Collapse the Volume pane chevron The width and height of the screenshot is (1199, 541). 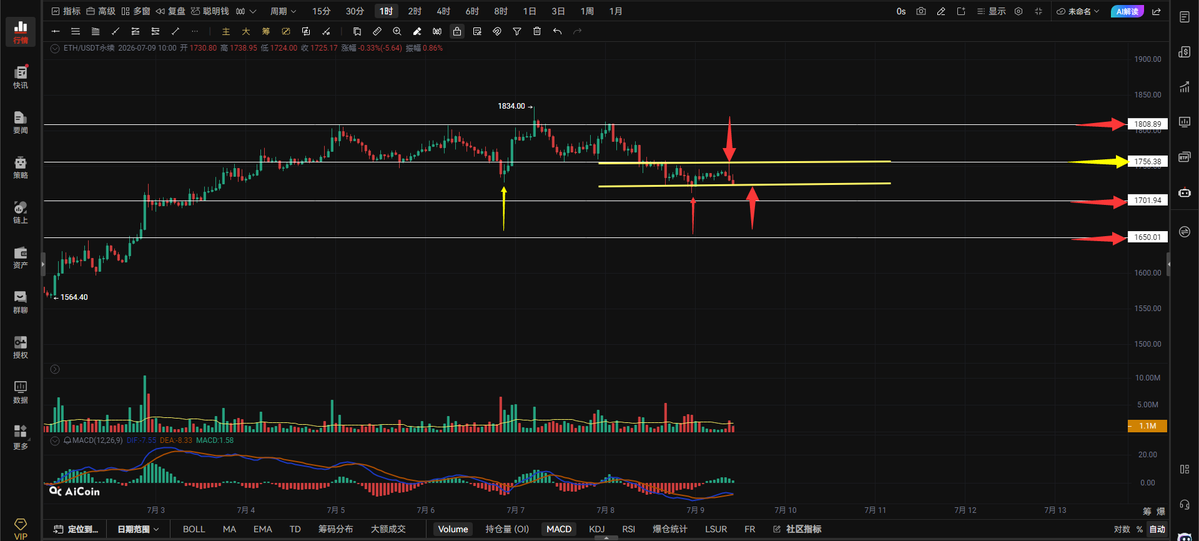(x=55, y=369)
